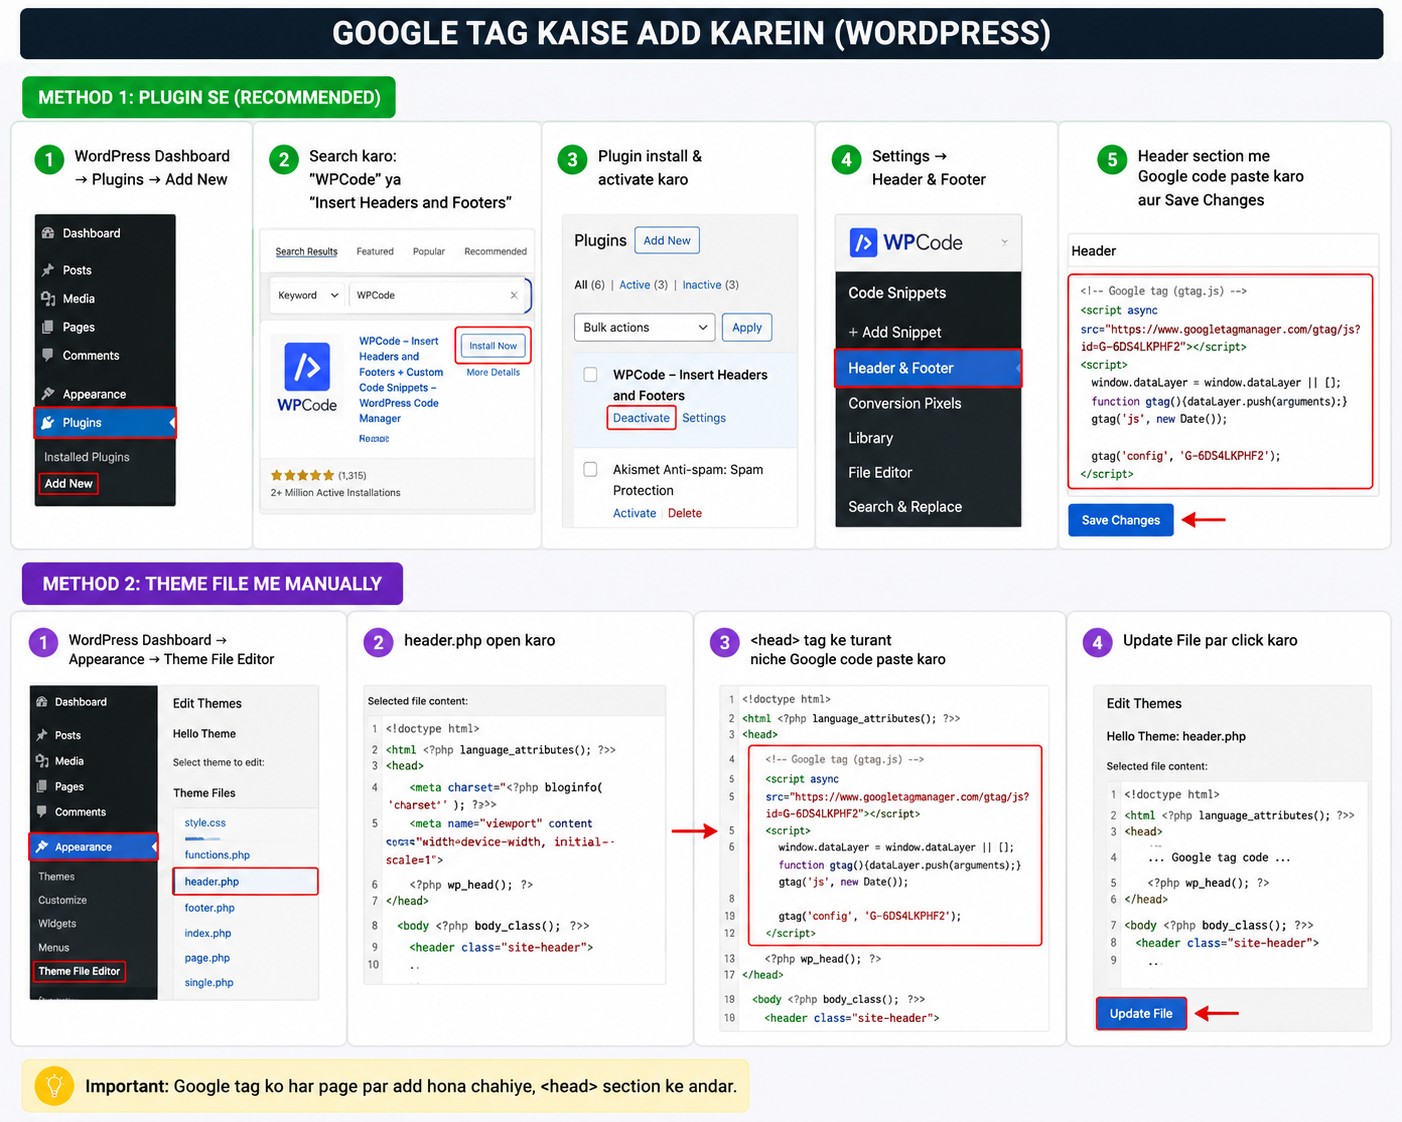The width and height of the screenshot is (1402, 1122).
Task: Click the WPCode header logo icon
Action: [863, 242]
